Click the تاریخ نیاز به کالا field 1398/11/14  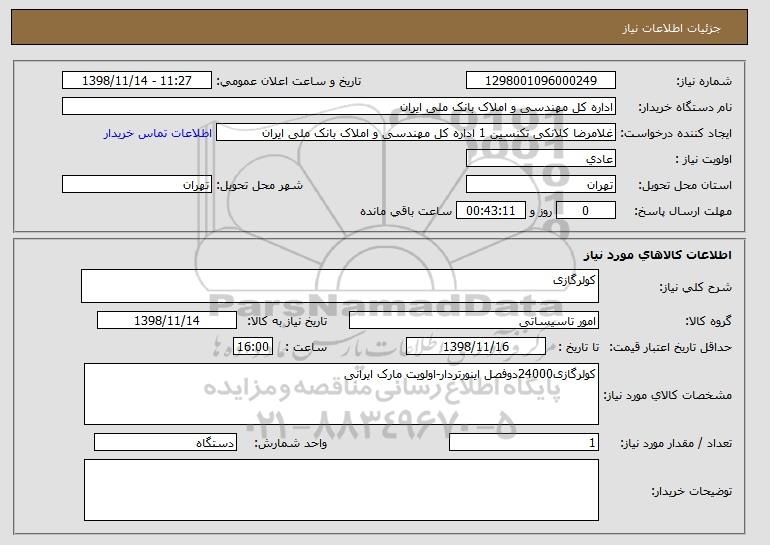click(x=167, y=321)
